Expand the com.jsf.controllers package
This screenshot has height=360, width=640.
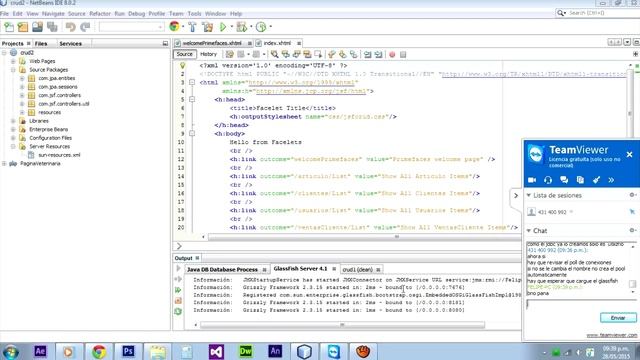click(22, 96)
